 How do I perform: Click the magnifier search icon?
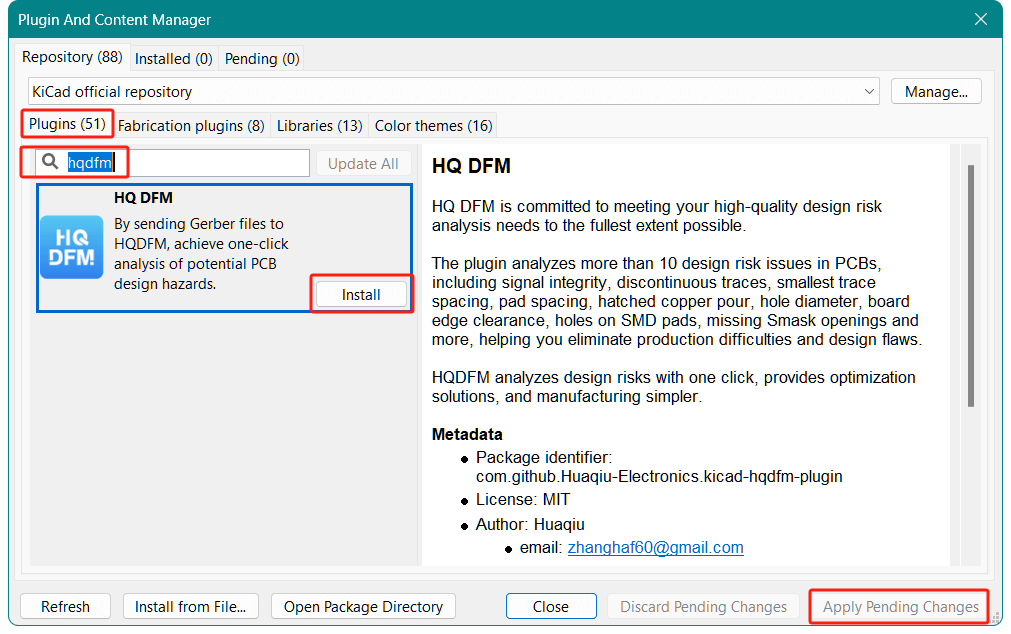click(x=50, y=163)
